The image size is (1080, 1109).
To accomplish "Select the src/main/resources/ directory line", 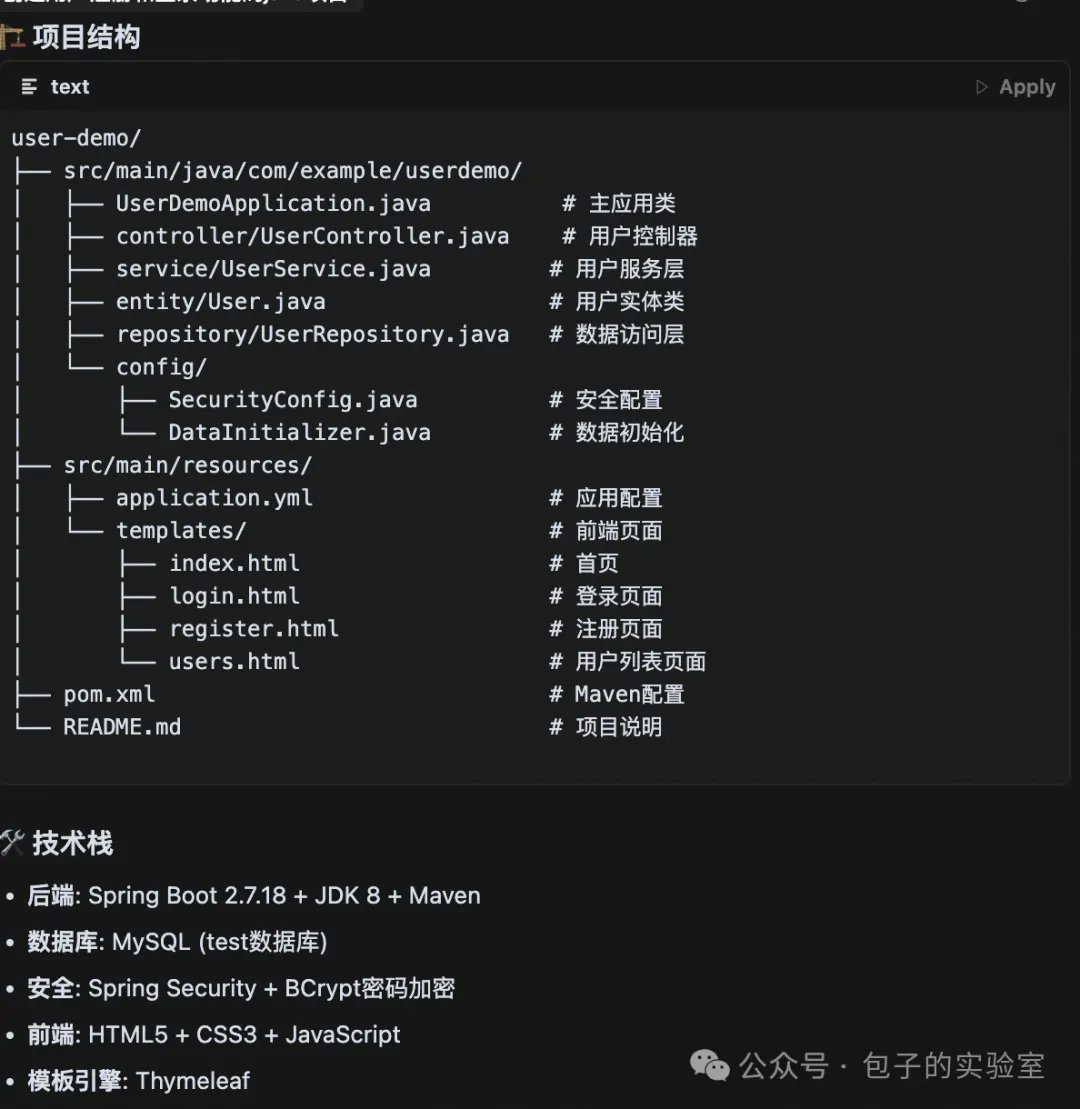I will click(187, 465).
